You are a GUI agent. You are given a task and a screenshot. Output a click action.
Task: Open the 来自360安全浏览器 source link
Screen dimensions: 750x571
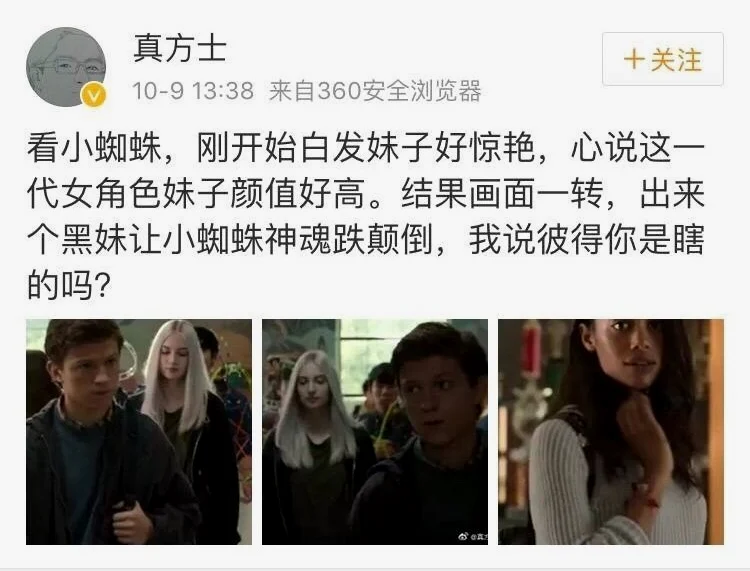pyautogui.click(x=375, y=90)
